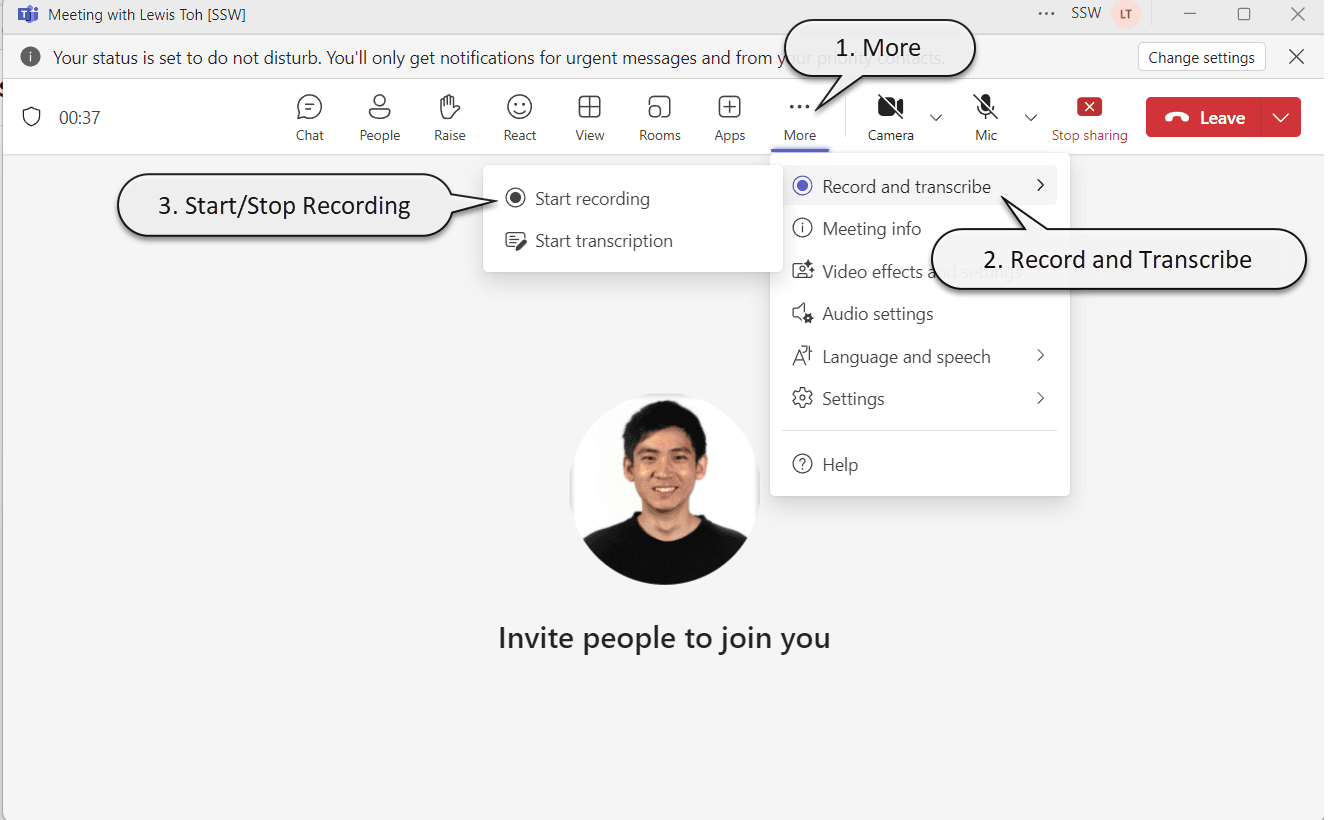Click the LT profile avatar in title bar
The width and height of the screenshot is (1328, 820).
[1126, 14]
